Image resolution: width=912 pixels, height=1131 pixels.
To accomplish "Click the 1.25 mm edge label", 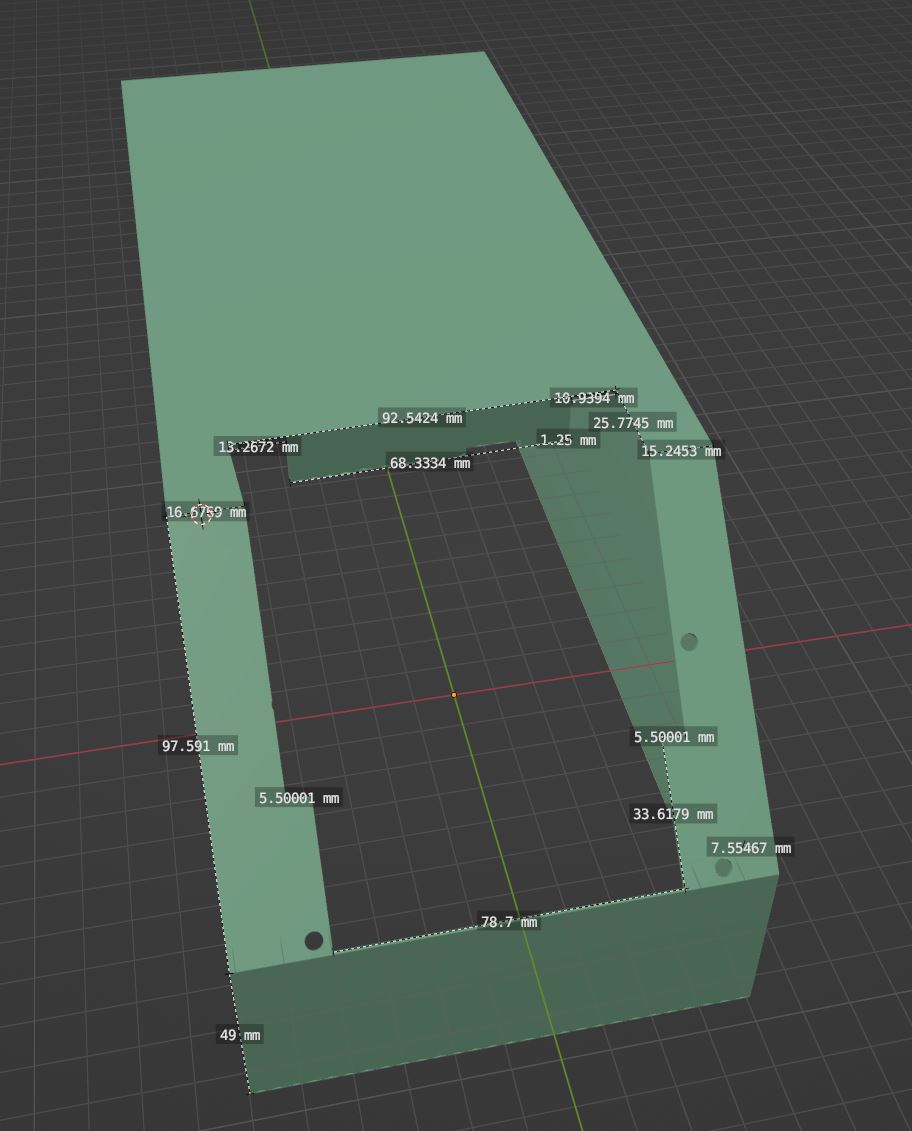I will coord(567,440).
